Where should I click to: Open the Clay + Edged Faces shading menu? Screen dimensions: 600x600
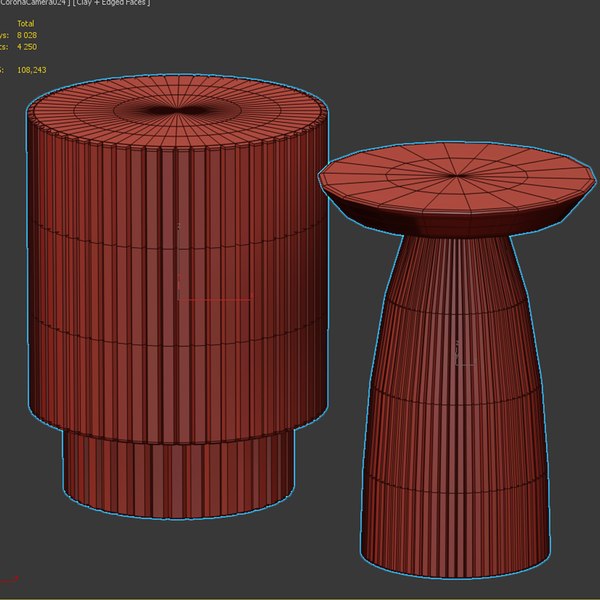(112, 2)
